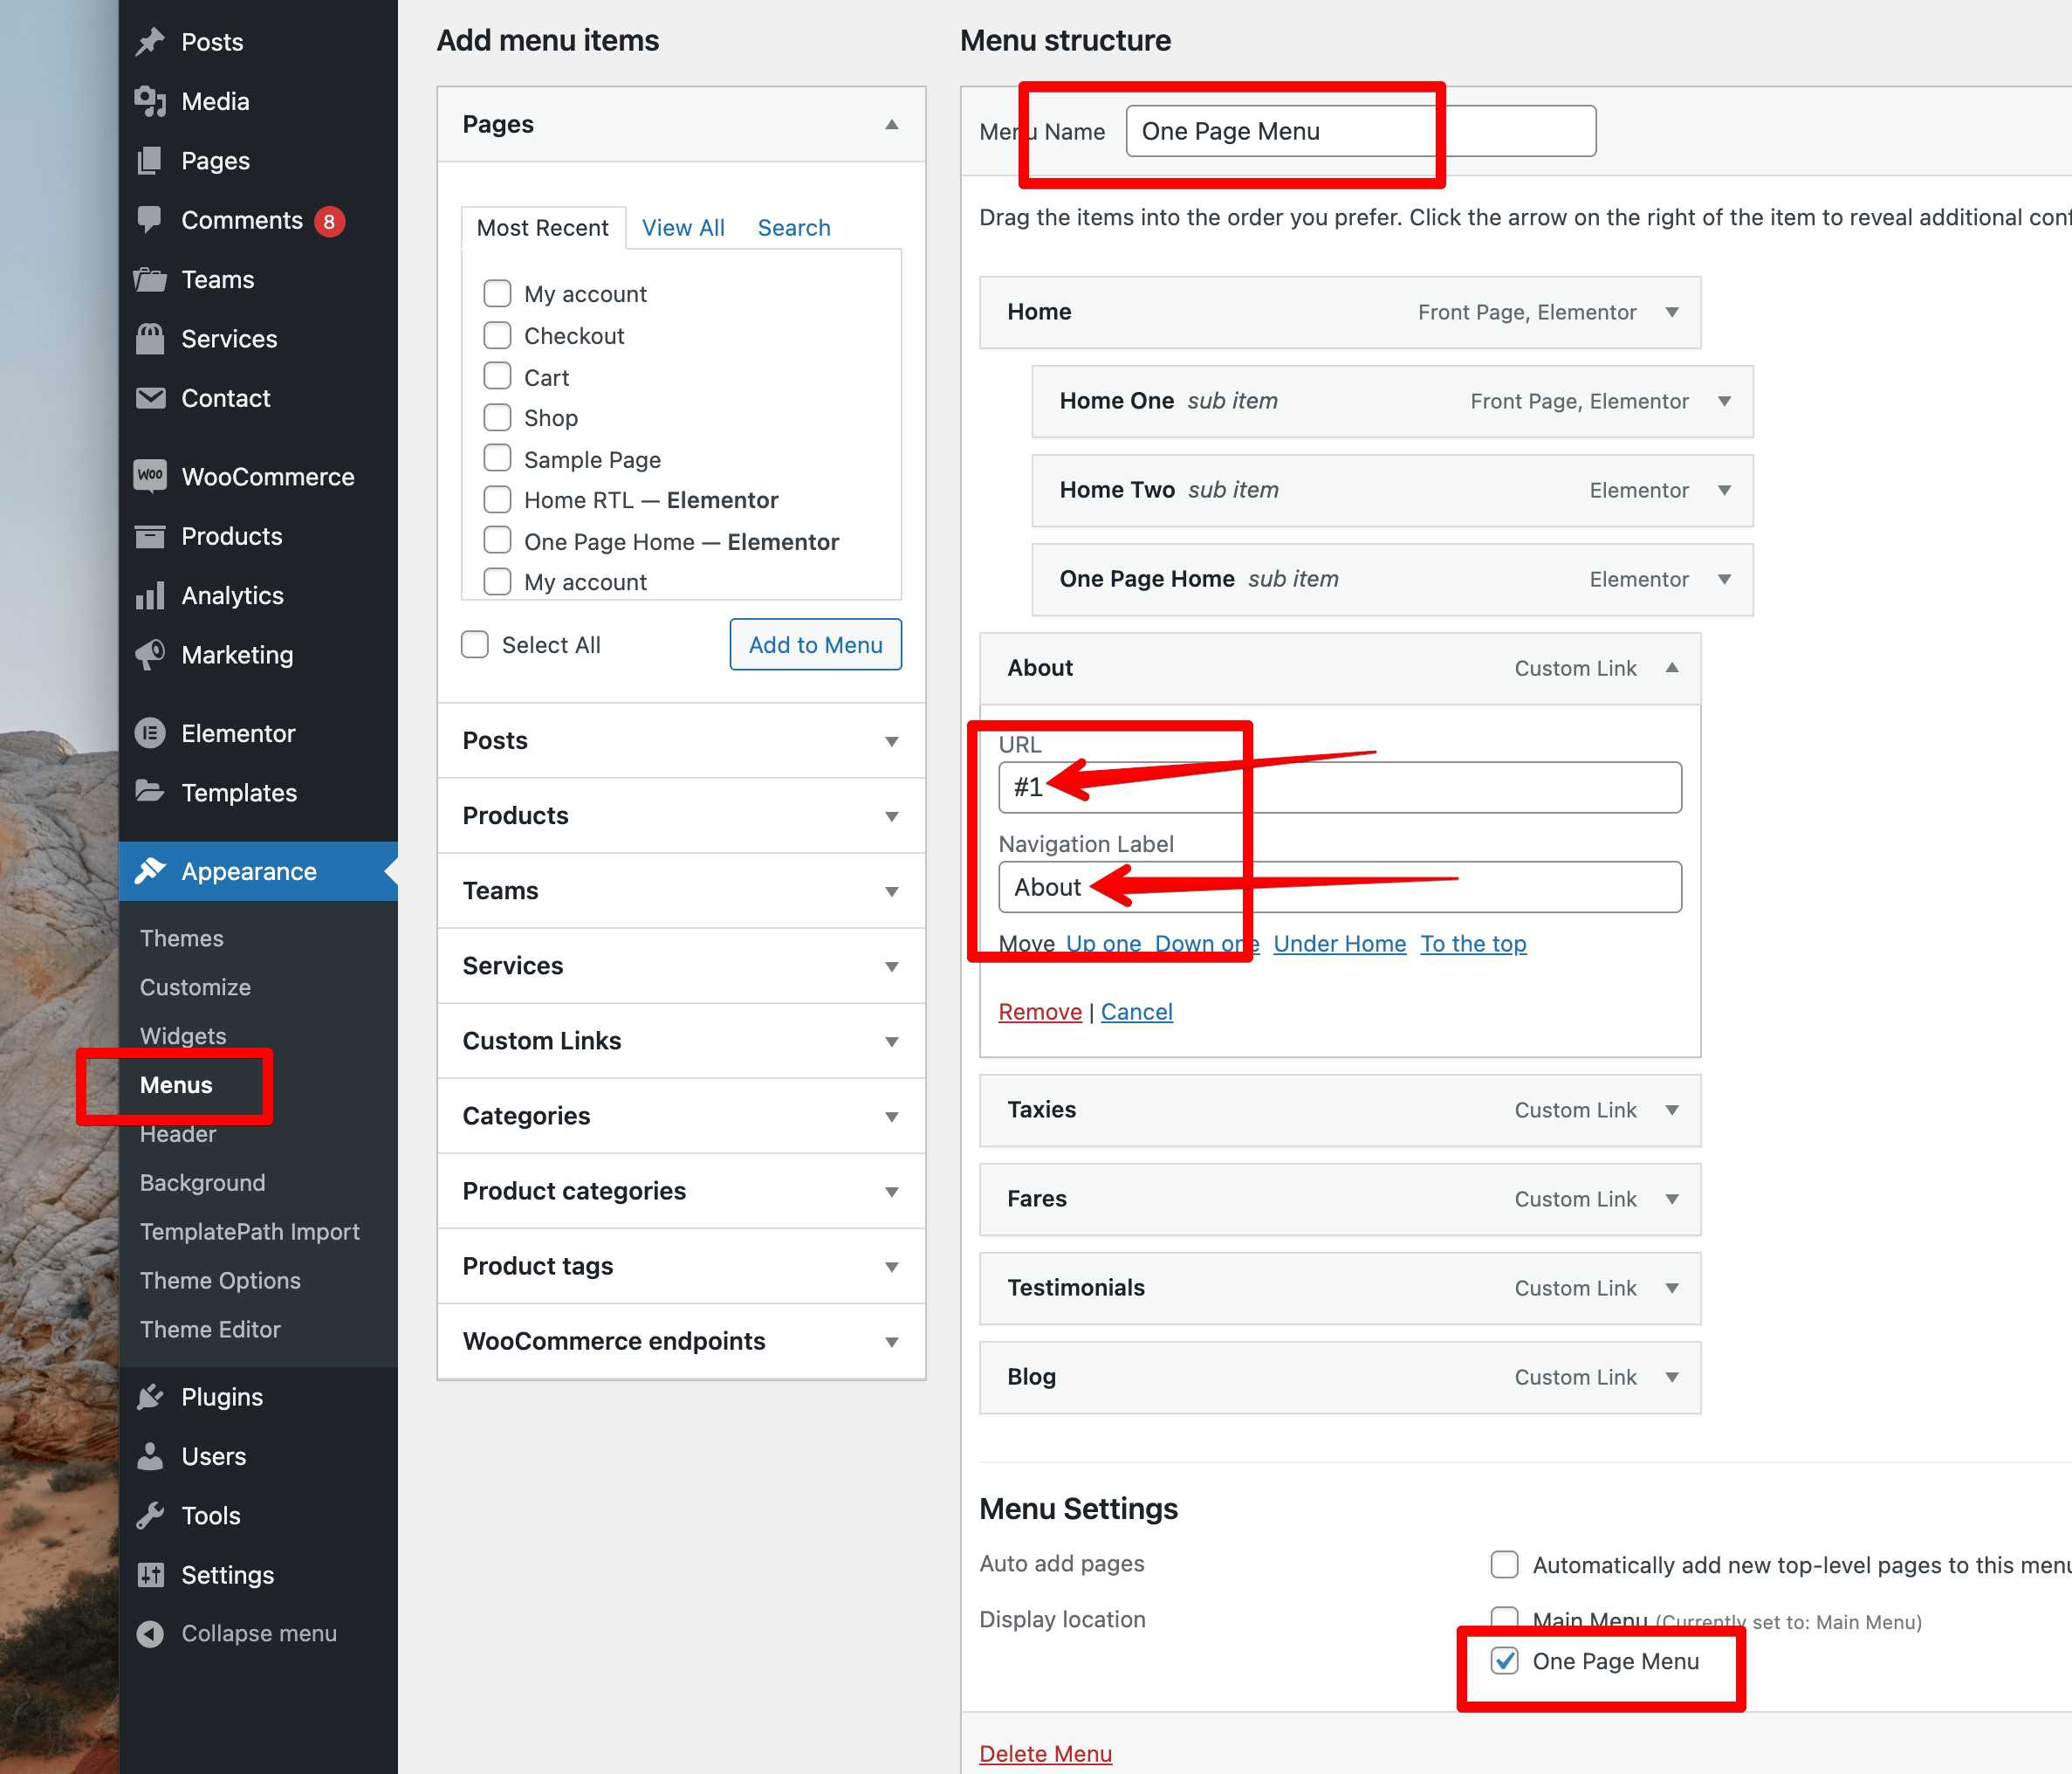Switch to the View All tab
The image size is (2072, 1774).
point(683,228)
